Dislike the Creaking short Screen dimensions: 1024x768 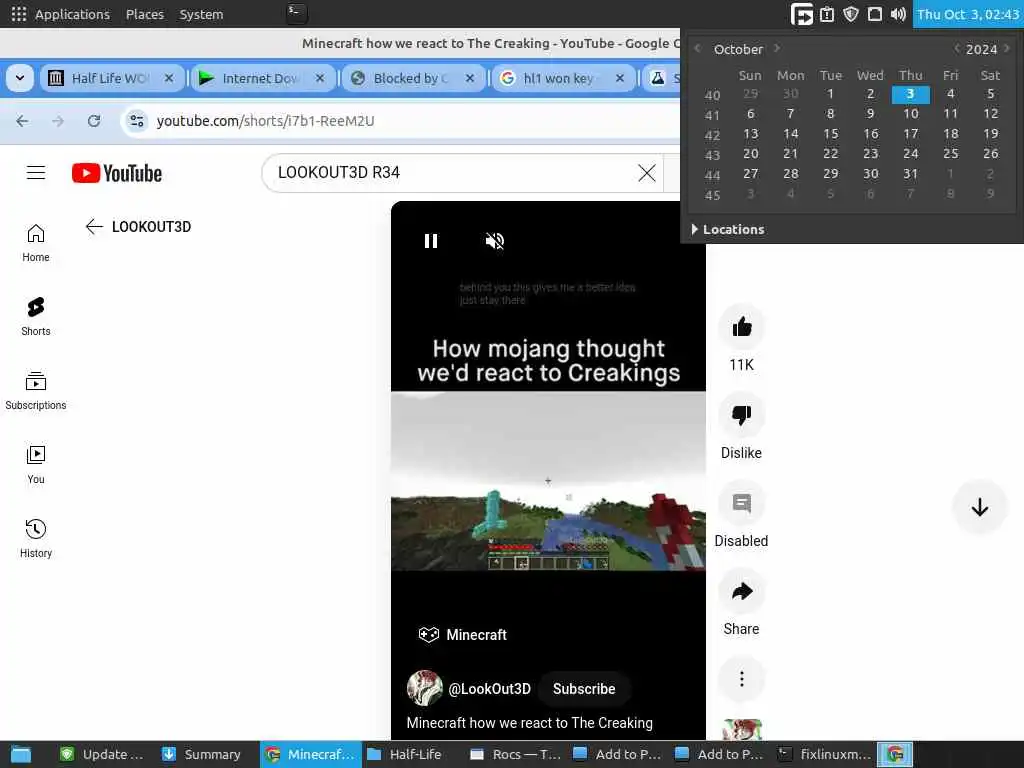(x=741, y=415)
